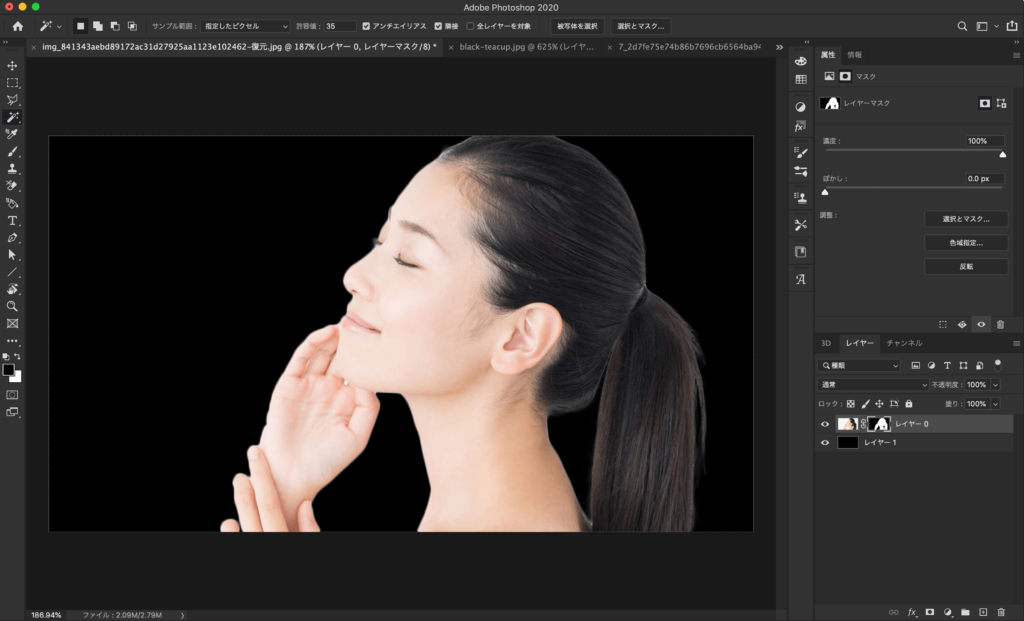Select the Eyedropper tool
The image size is (1024, 621).
(x=12, y=134)
